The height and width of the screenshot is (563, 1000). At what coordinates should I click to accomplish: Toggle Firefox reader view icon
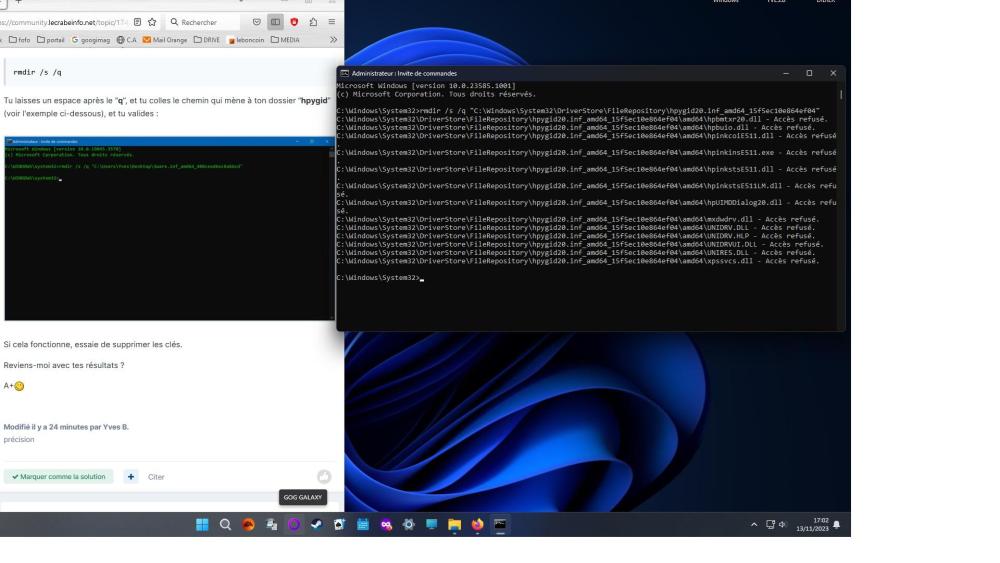click(x=136, y=21)
